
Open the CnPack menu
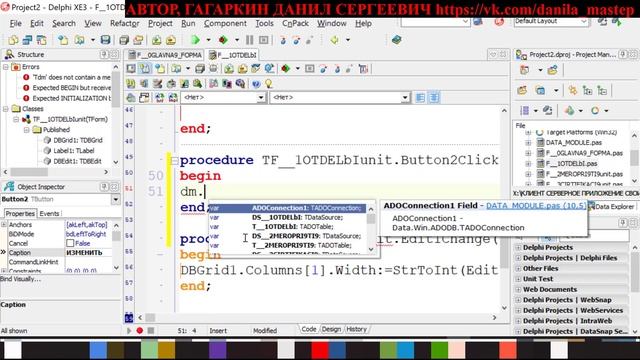click(x=295, y=24)
